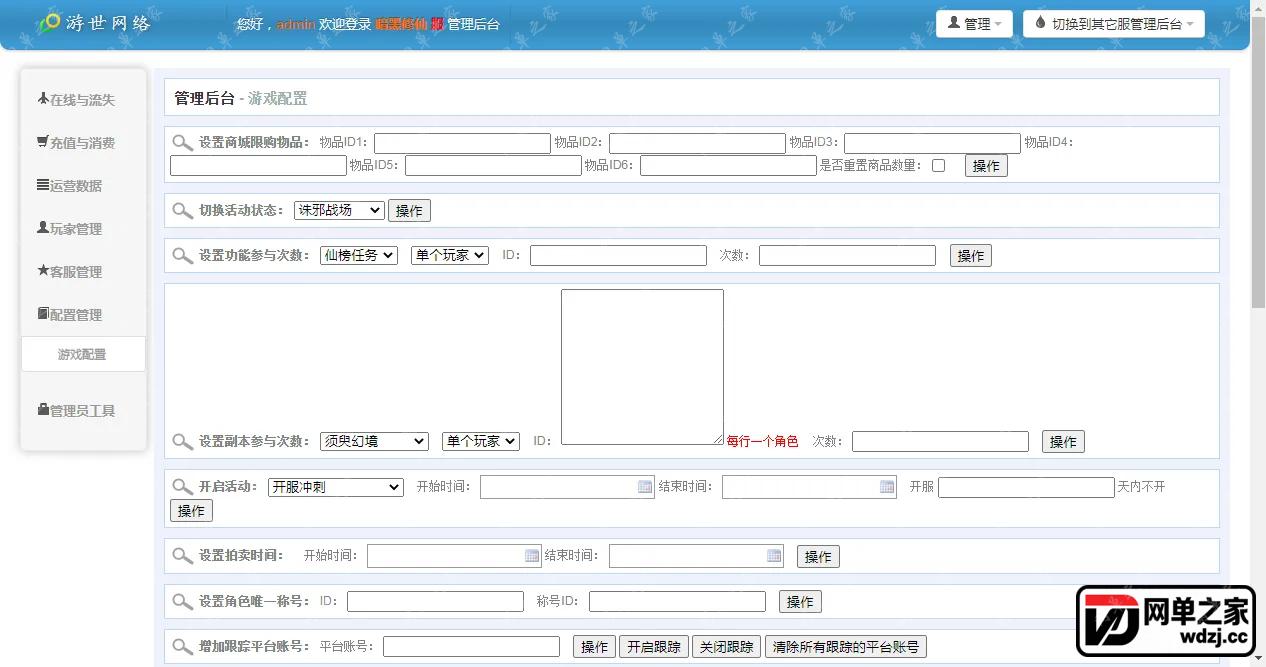Open the 管理 user dropdown menu
The height and width of the screenshot is (667, 1266).
click(975, 24)
